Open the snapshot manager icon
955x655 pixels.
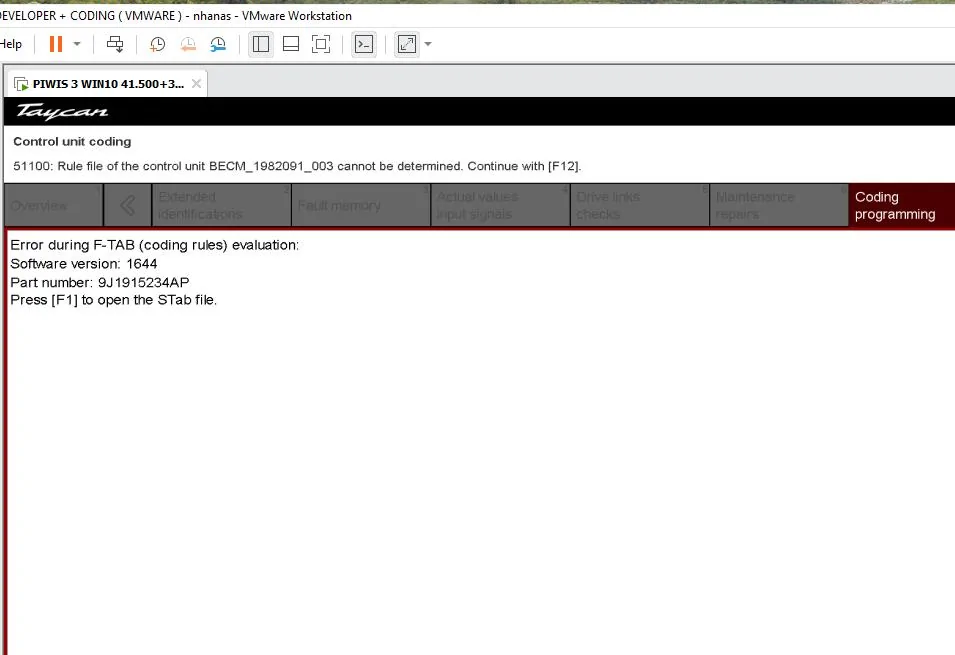pos(218,44)
